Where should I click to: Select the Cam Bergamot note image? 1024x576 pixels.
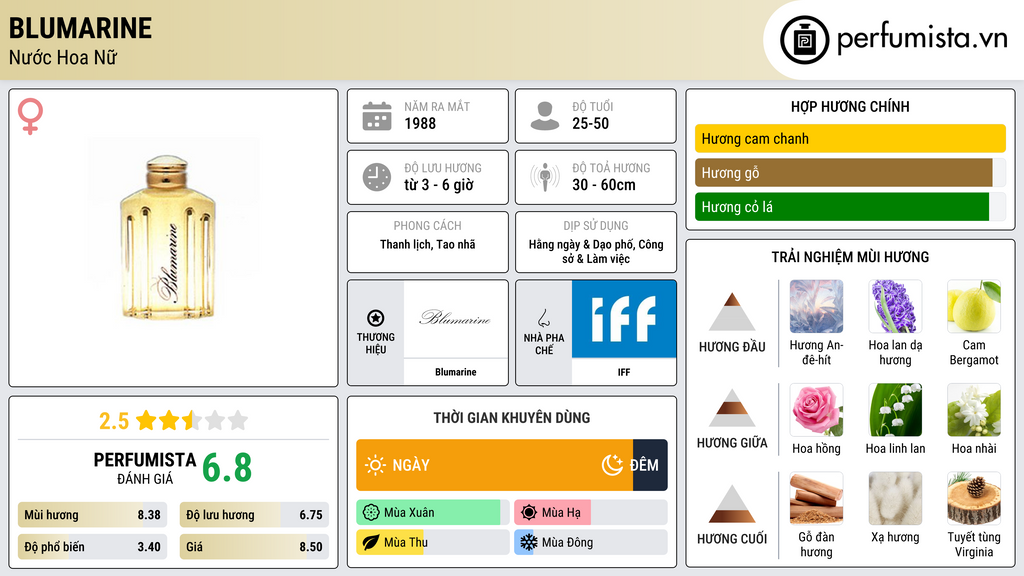[x=974, y=306]
